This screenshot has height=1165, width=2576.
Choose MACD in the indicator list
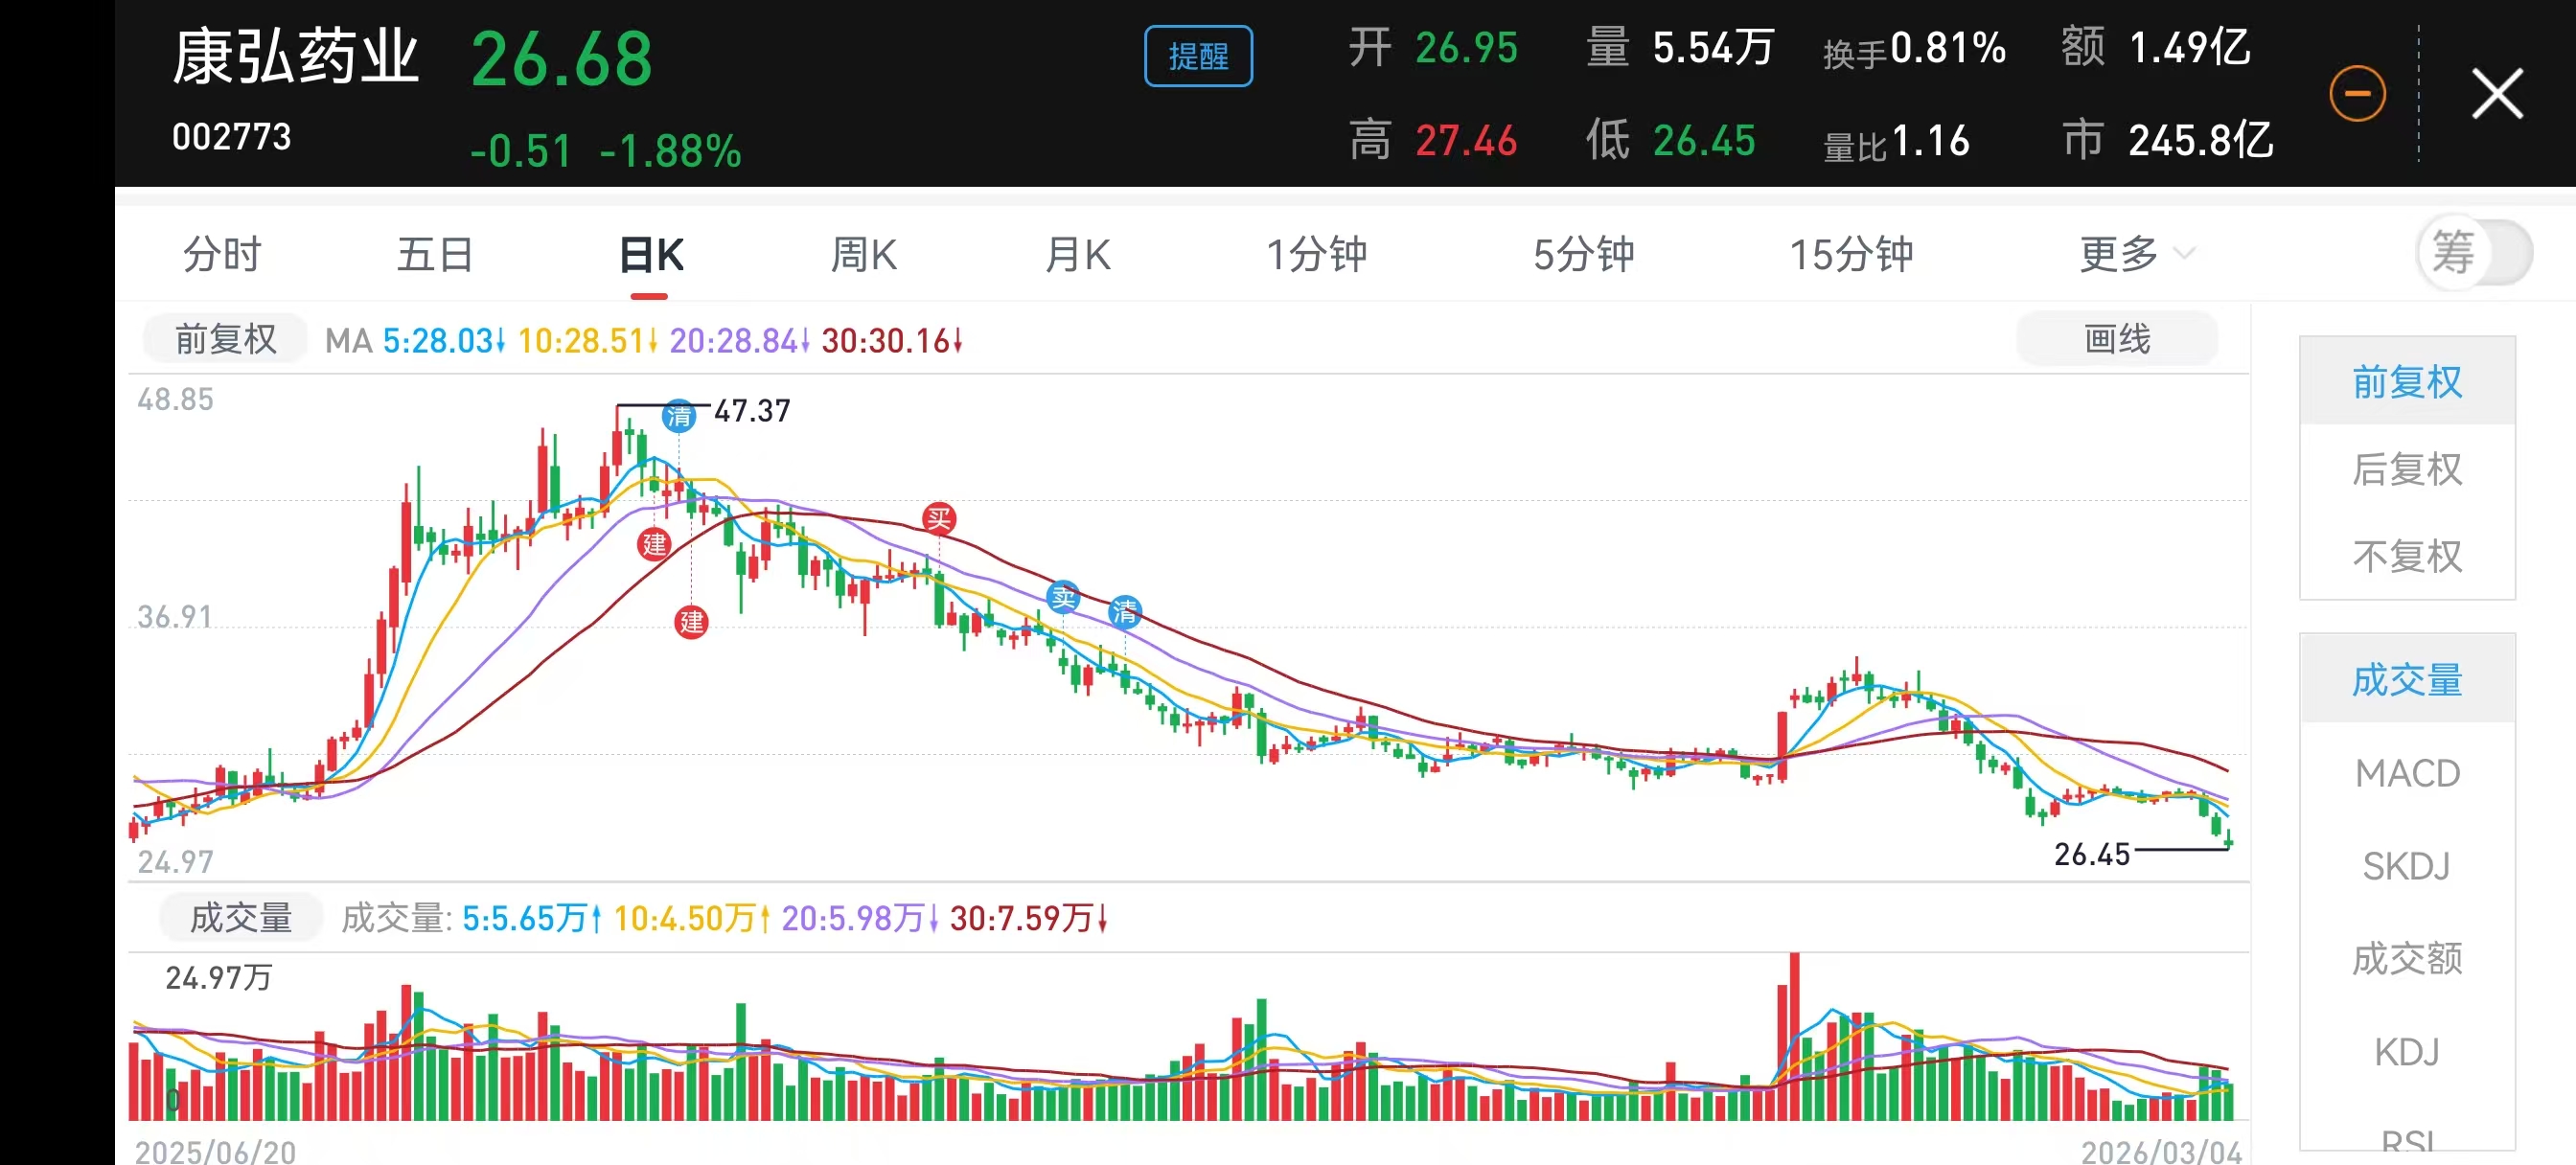(x=2406, y=773)
